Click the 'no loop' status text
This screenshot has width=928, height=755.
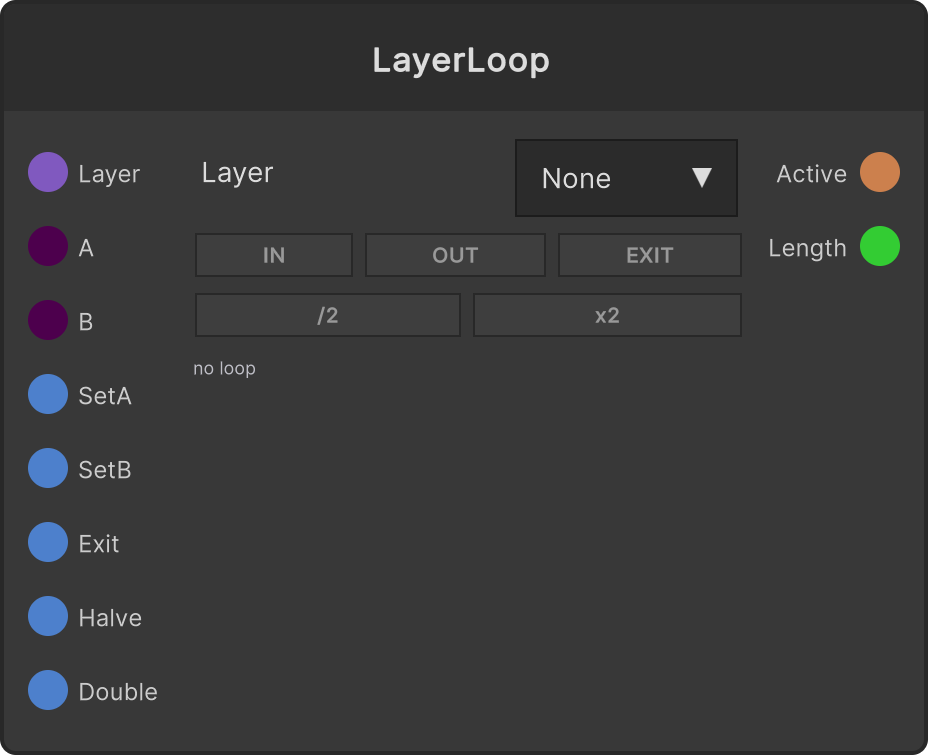point(224,368)
